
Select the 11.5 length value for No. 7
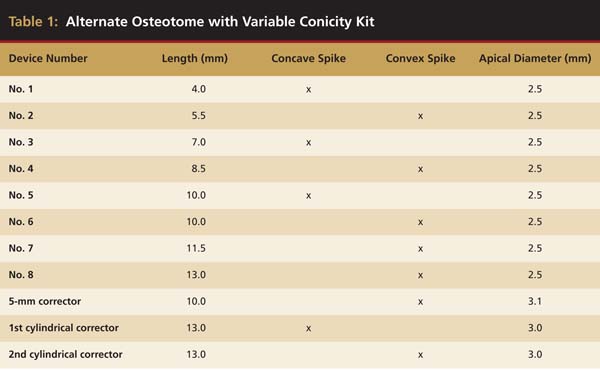(x=196, y=248)
